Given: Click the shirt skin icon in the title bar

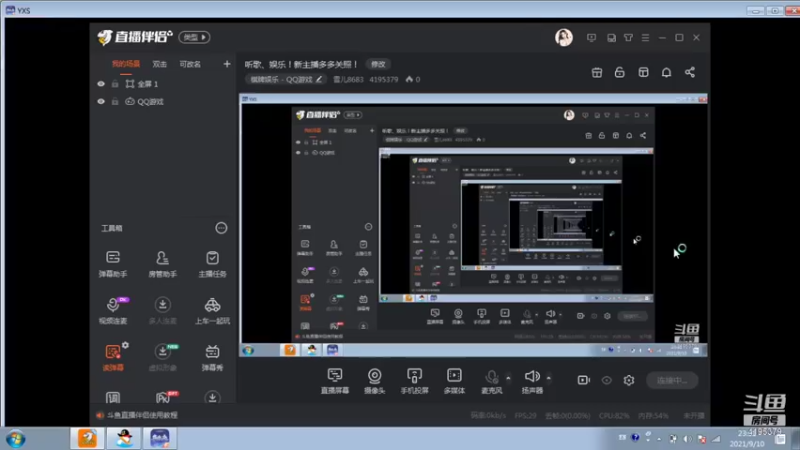Looking at the screenshot, I should (x=628, y=38).
